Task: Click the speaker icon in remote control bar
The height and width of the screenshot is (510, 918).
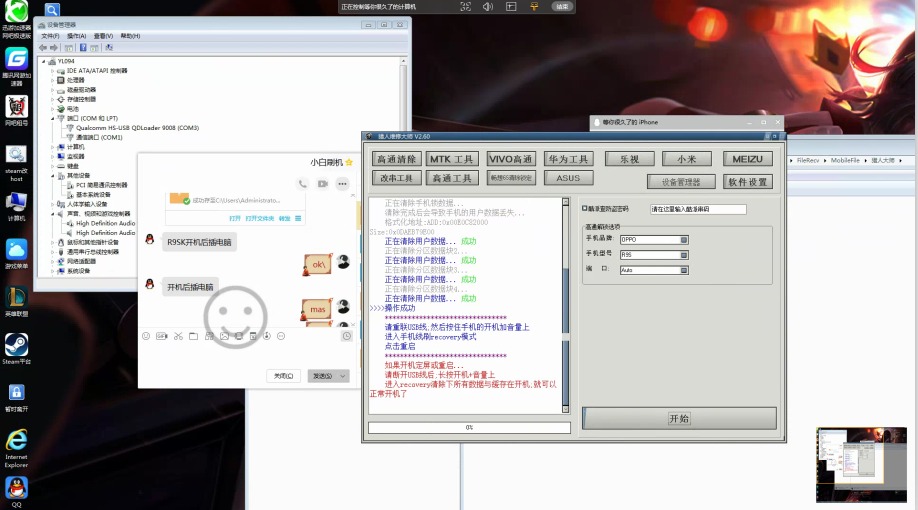Action: [x=488, y=6]
